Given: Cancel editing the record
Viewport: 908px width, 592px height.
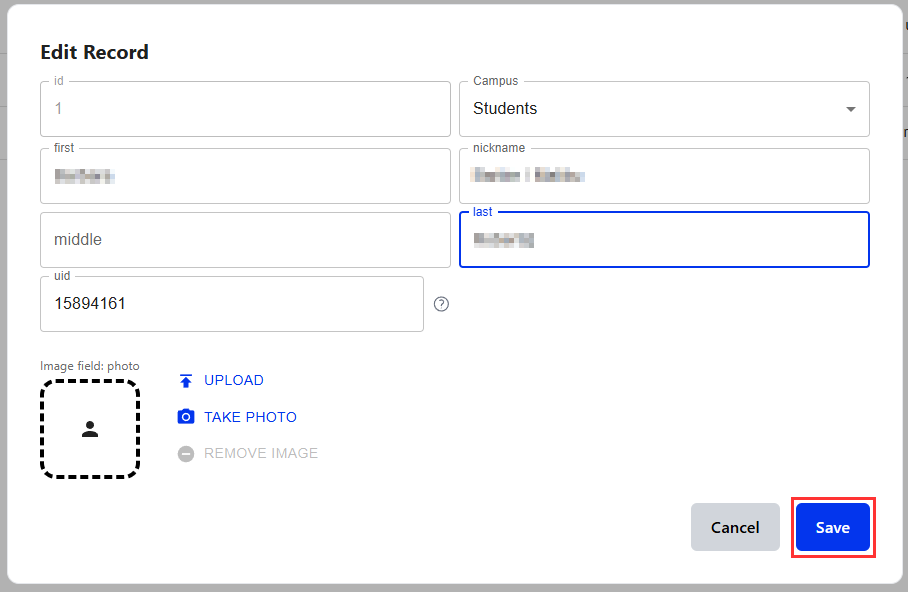Looking at the screenshot, I should click(x=735, y=527).
